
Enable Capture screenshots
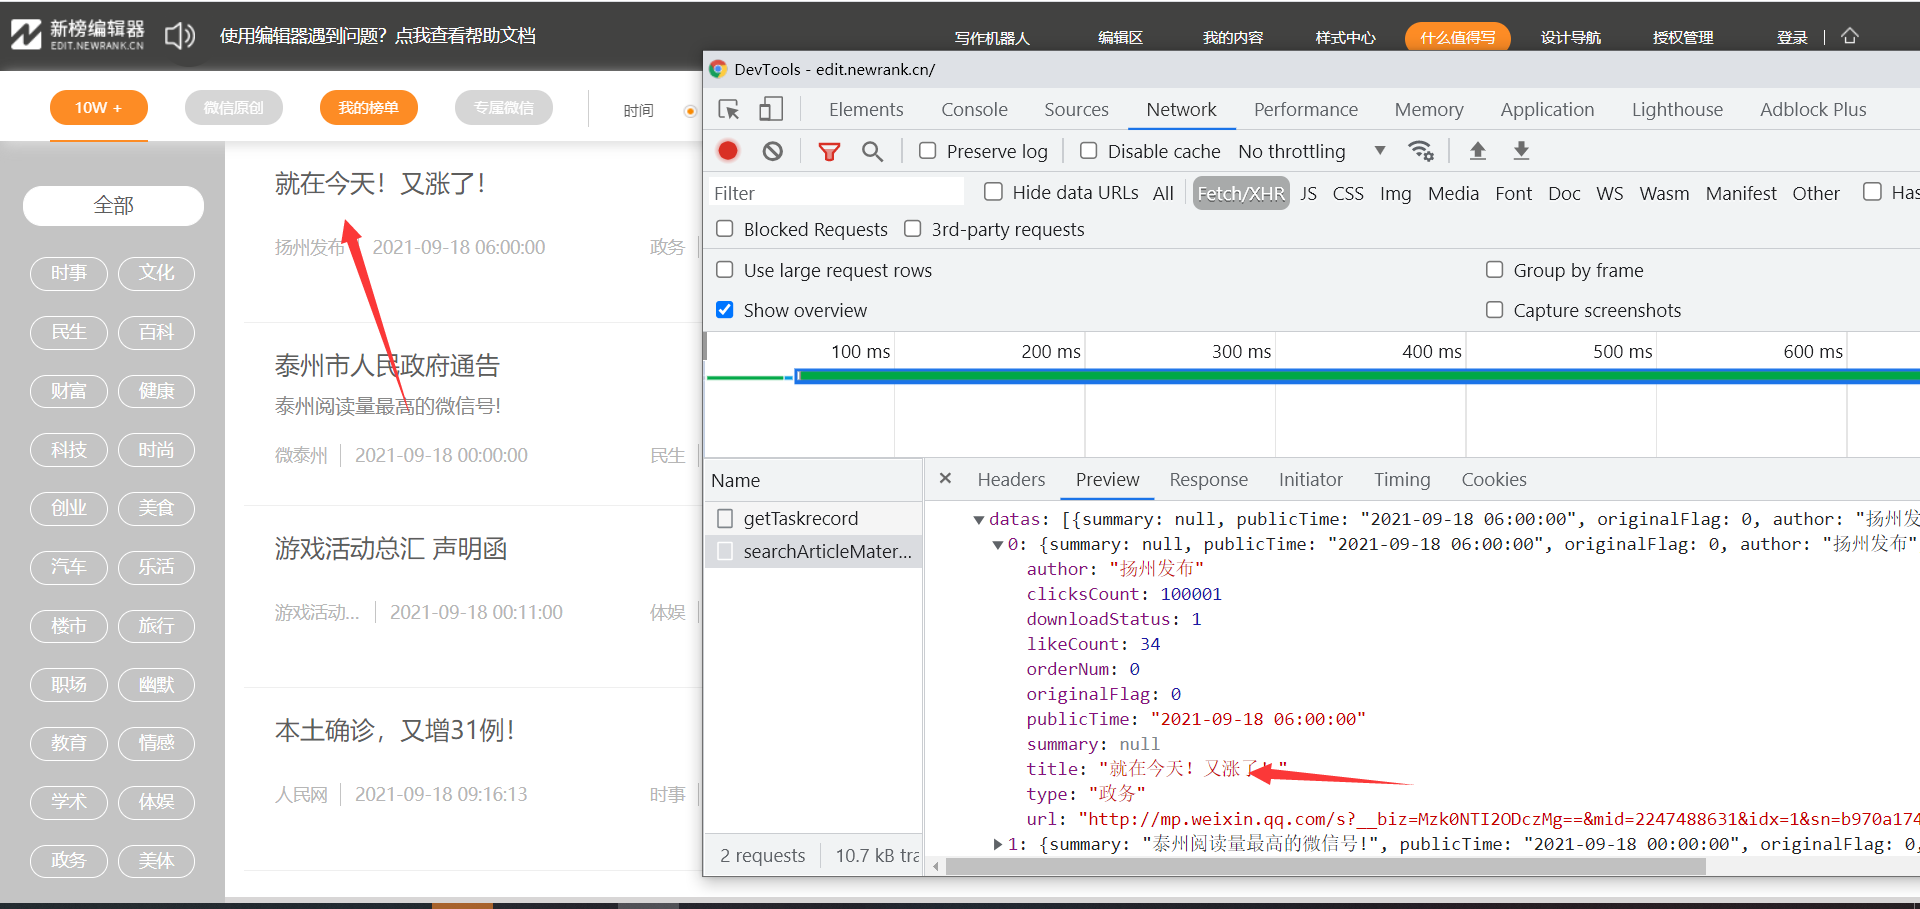(x=1495, y=310)
